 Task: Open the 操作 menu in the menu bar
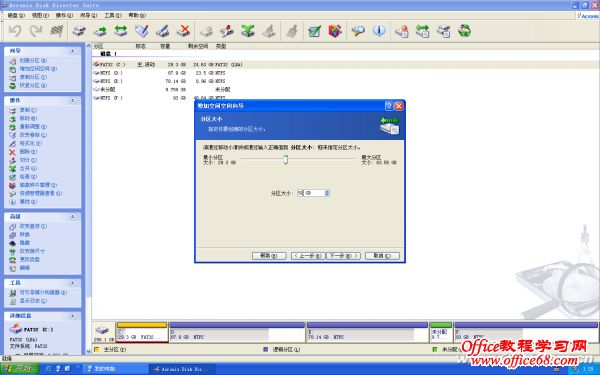(x=64, y=15)
